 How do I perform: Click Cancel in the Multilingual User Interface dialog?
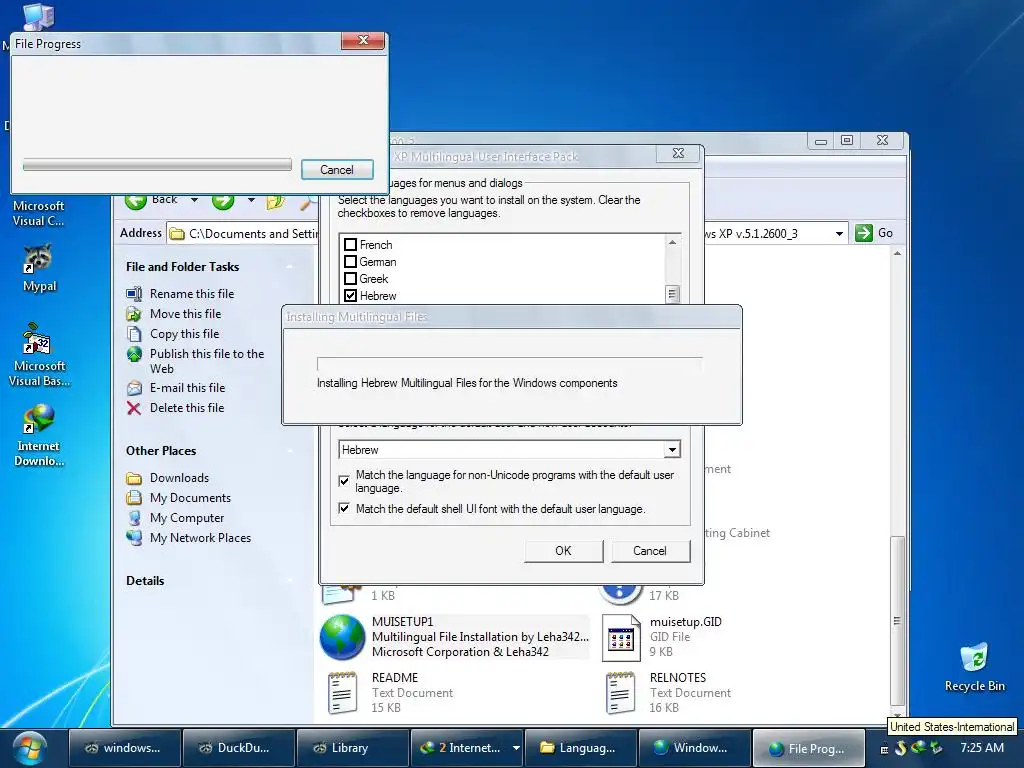coord(650,551)
